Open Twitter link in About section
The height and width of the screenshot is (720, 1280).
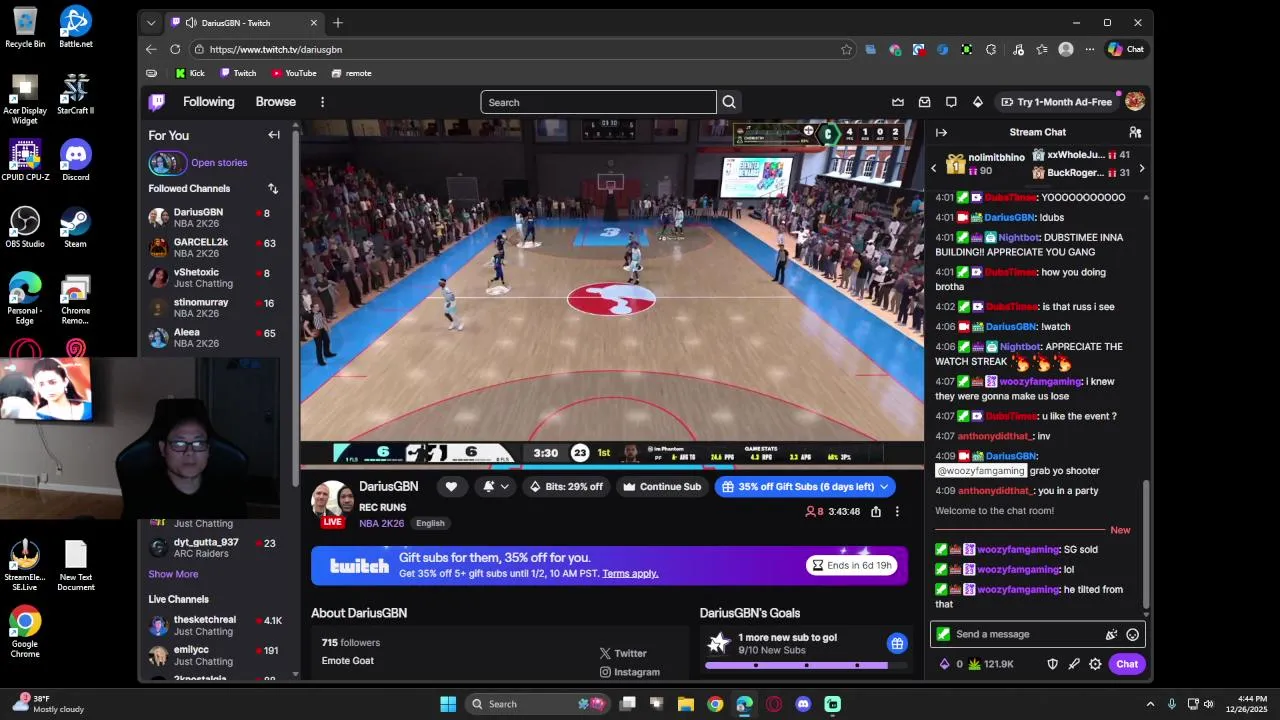click(623, 653)
